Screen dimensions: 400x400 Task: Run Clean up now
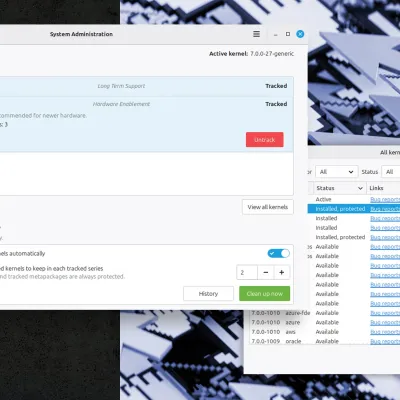(x=264, y=294)
